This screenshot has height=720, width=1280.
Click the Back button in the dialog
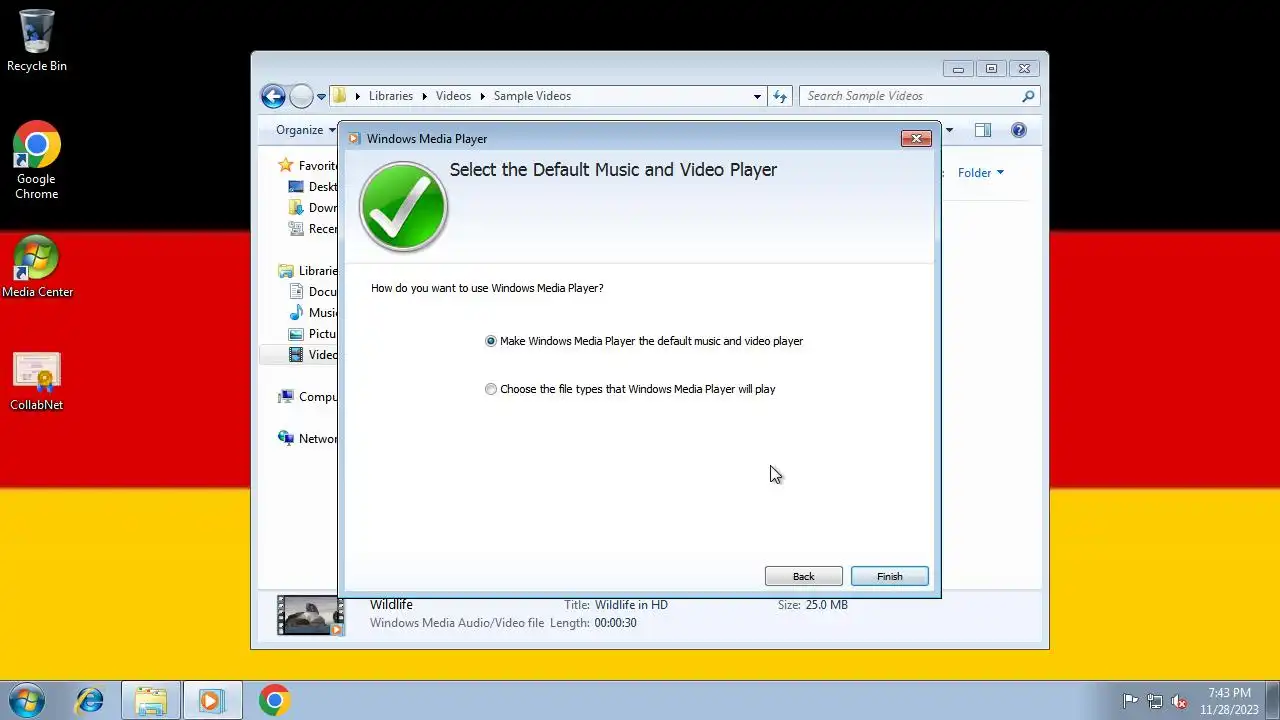click(x=803, y=576)
